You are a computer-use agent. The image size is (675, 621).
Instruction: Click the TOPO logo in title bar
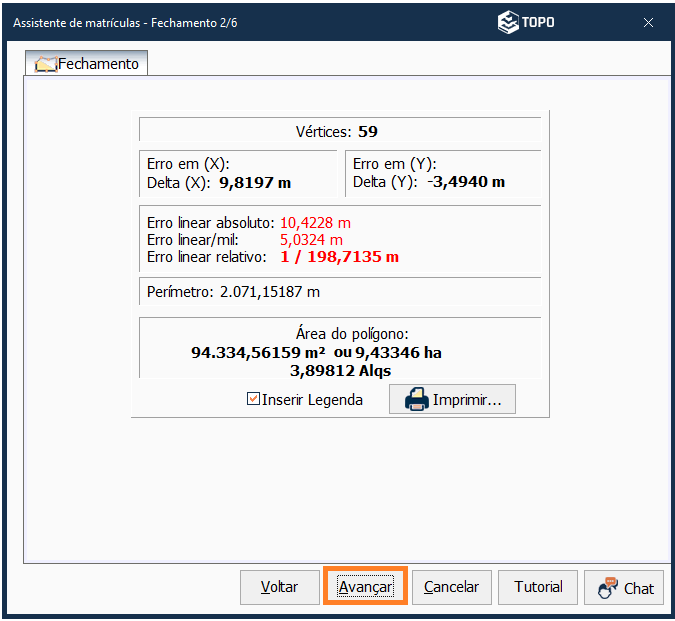pyautogui.click(x=526, y=22)
